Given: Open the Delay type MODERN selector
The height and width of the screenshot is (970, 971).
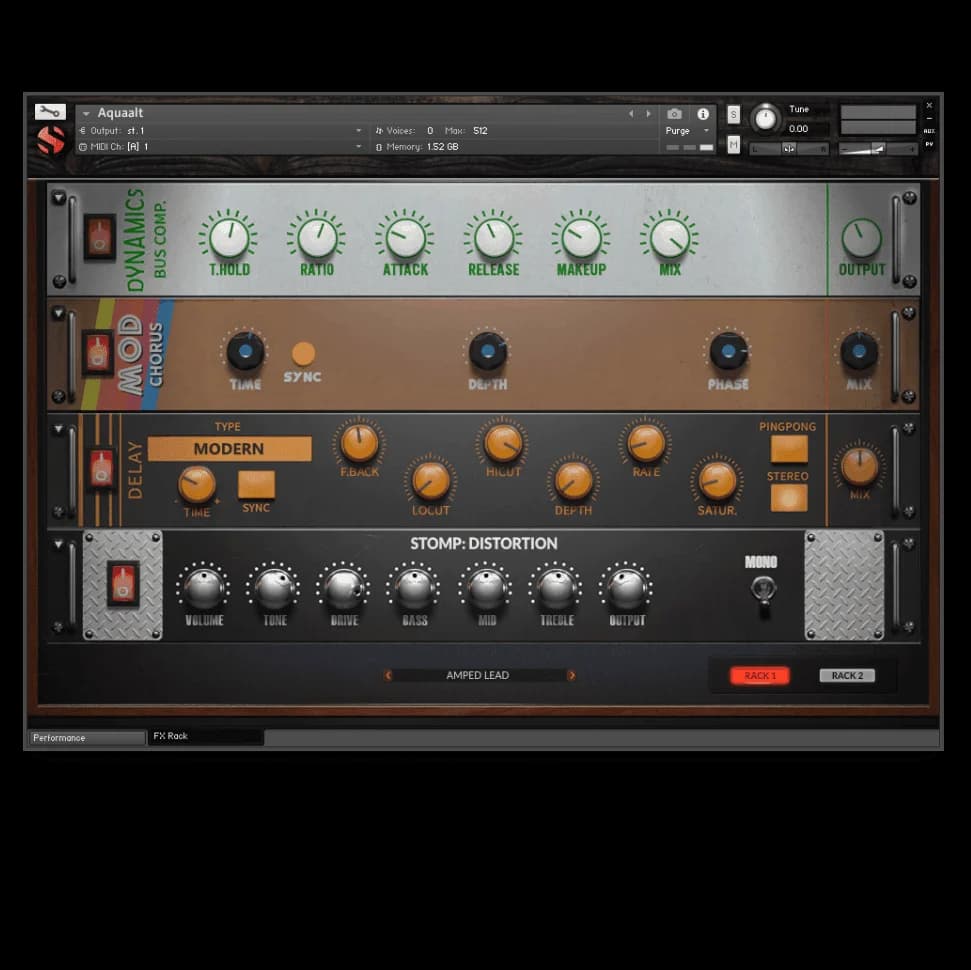Looking at the screenshot, I should point(229,449).
